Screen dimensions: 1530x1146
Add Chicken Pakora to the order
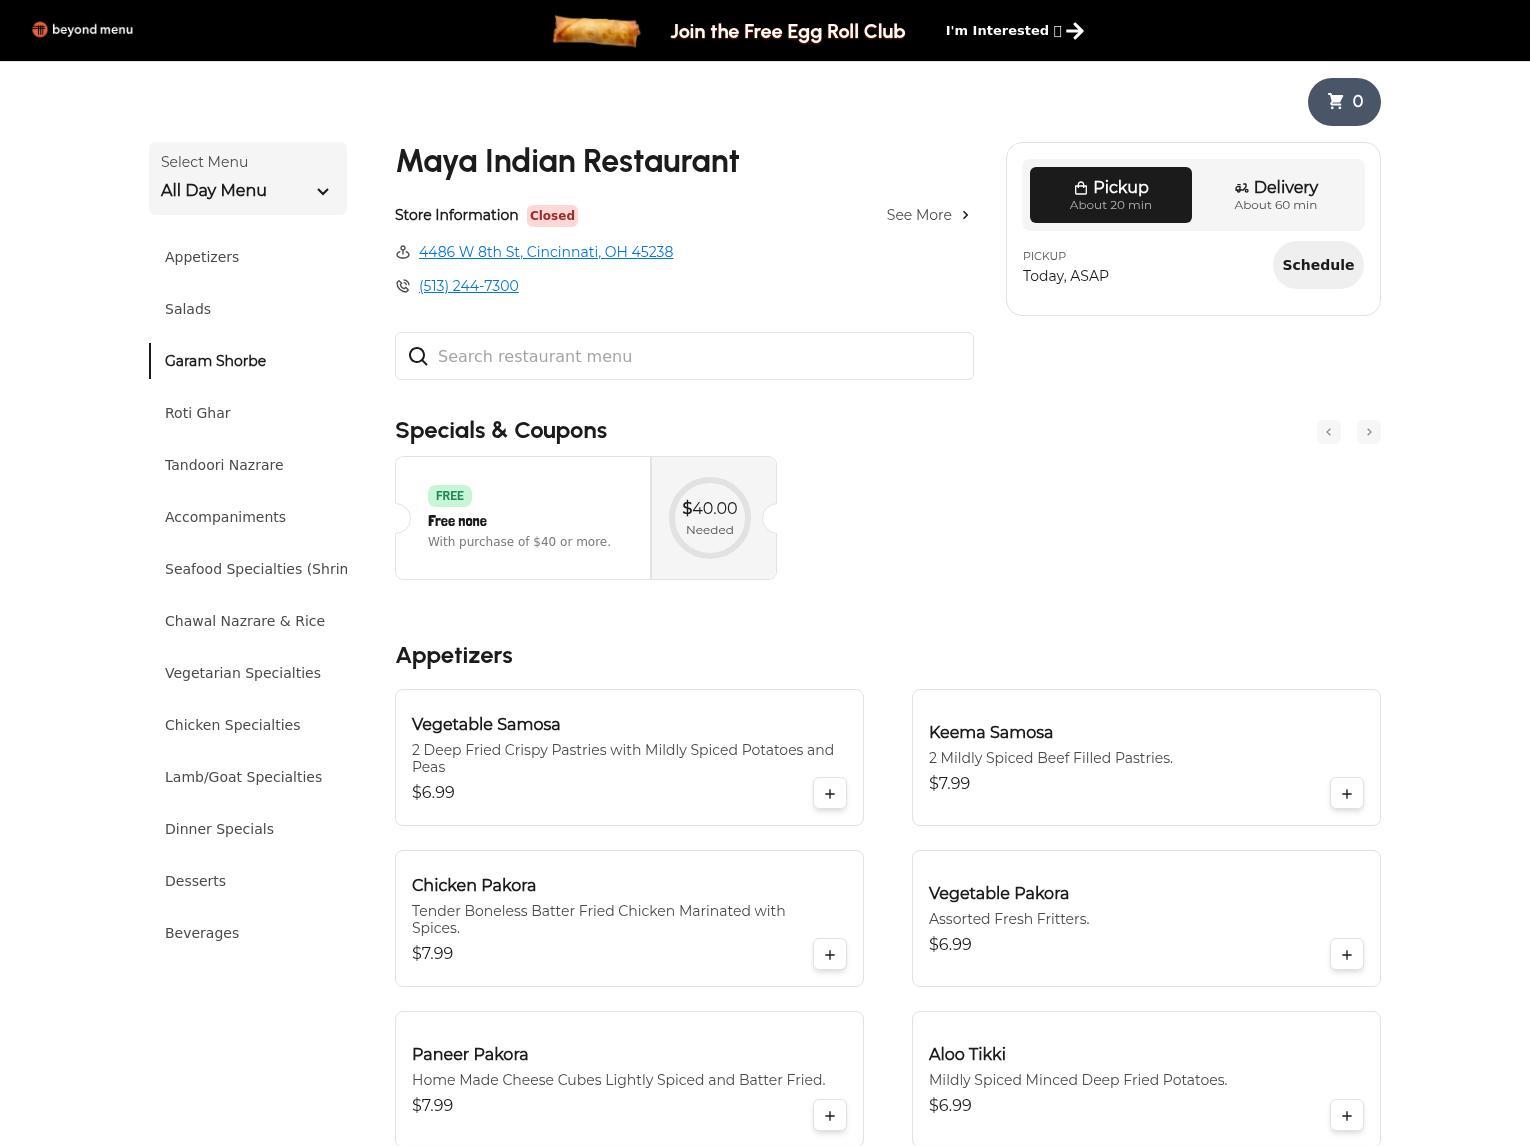pyautogui.click(x=829, y=955)
